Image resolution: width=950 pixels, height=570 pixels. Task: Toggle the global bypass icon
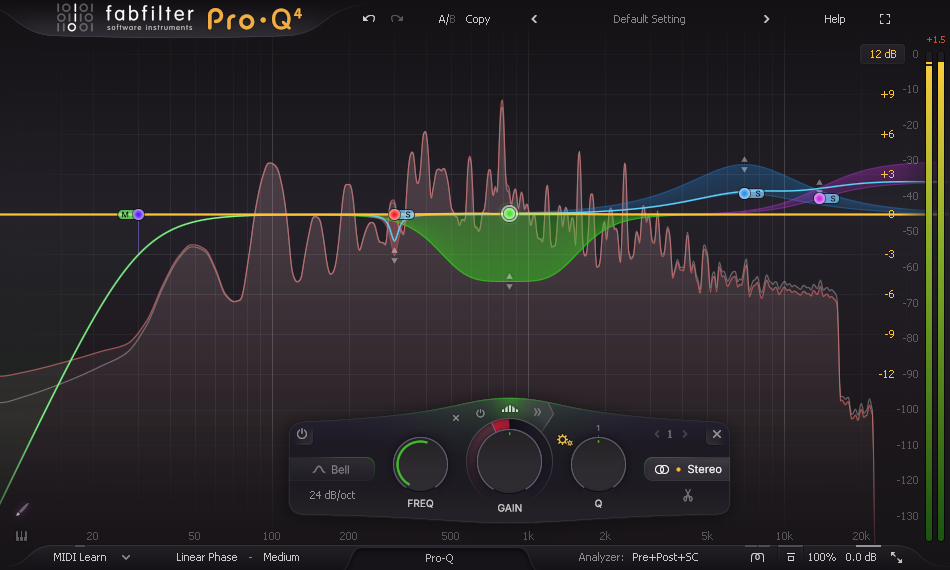coord(791,557)
